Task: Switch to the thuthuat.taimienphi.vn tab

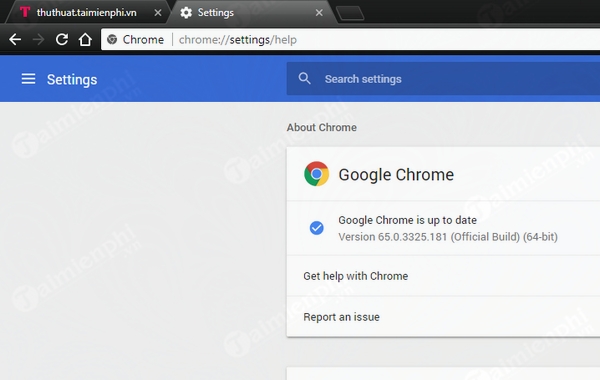Action: [87, 13]
